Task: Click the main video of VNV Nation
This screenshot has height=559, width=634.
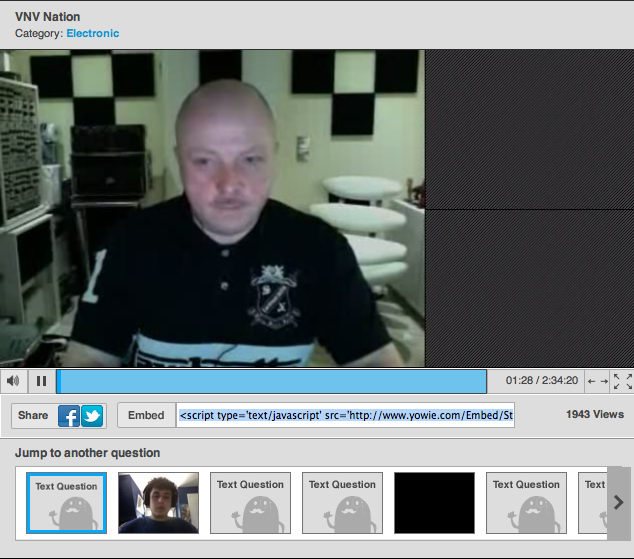Action: [x=212, y=208]
